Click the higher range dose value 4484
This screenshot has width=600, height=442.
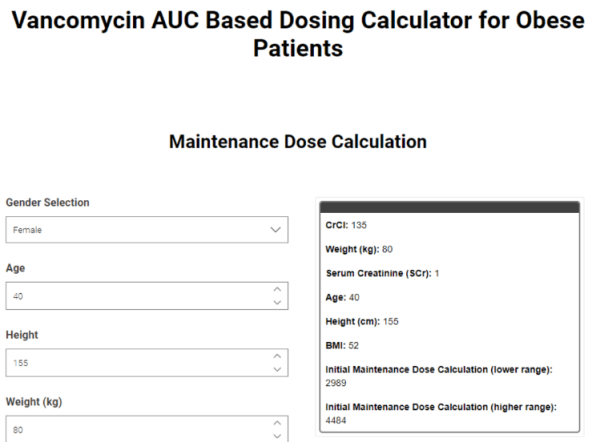(336, 421)
